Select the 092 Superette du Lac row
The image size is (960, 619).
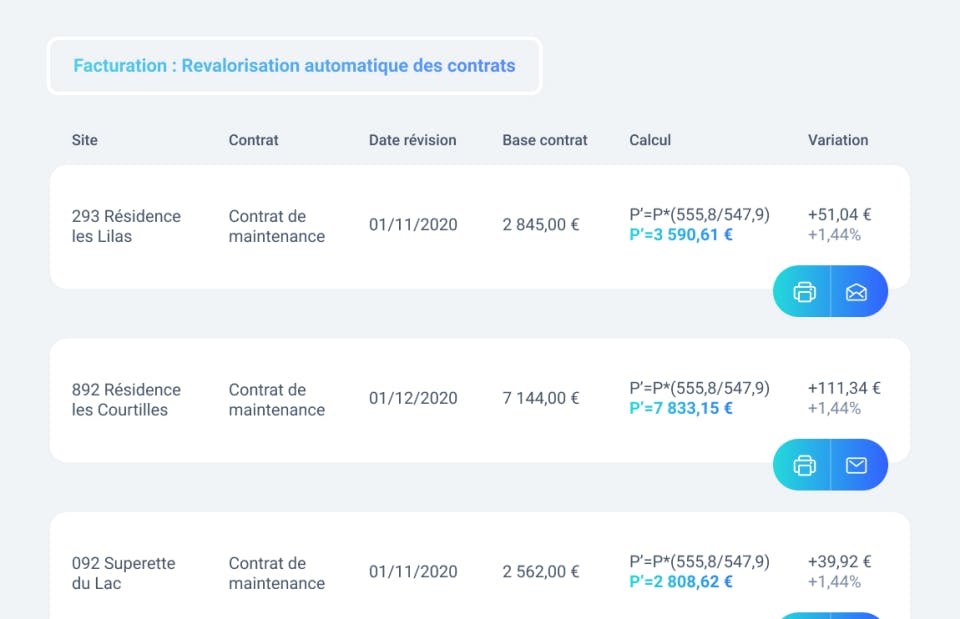click(x=123, y=573)
